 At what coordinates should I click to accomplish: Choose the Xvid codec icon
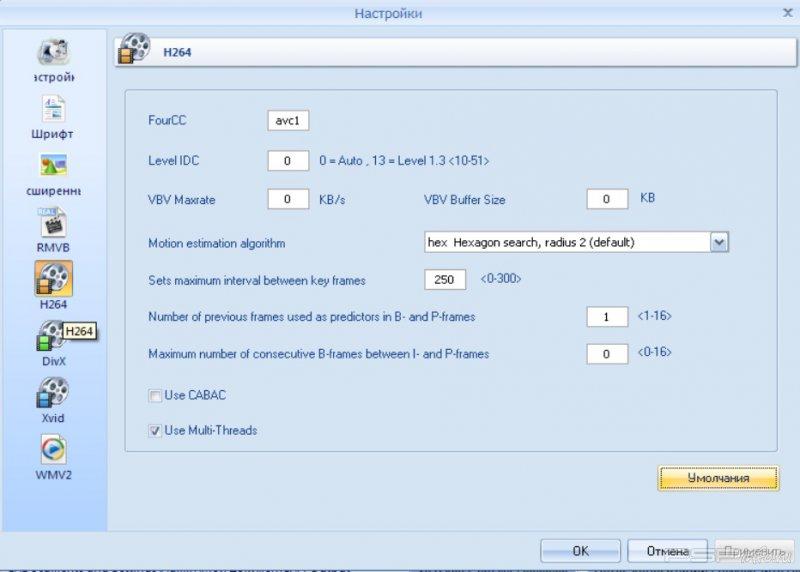click(x=53, y=393)
